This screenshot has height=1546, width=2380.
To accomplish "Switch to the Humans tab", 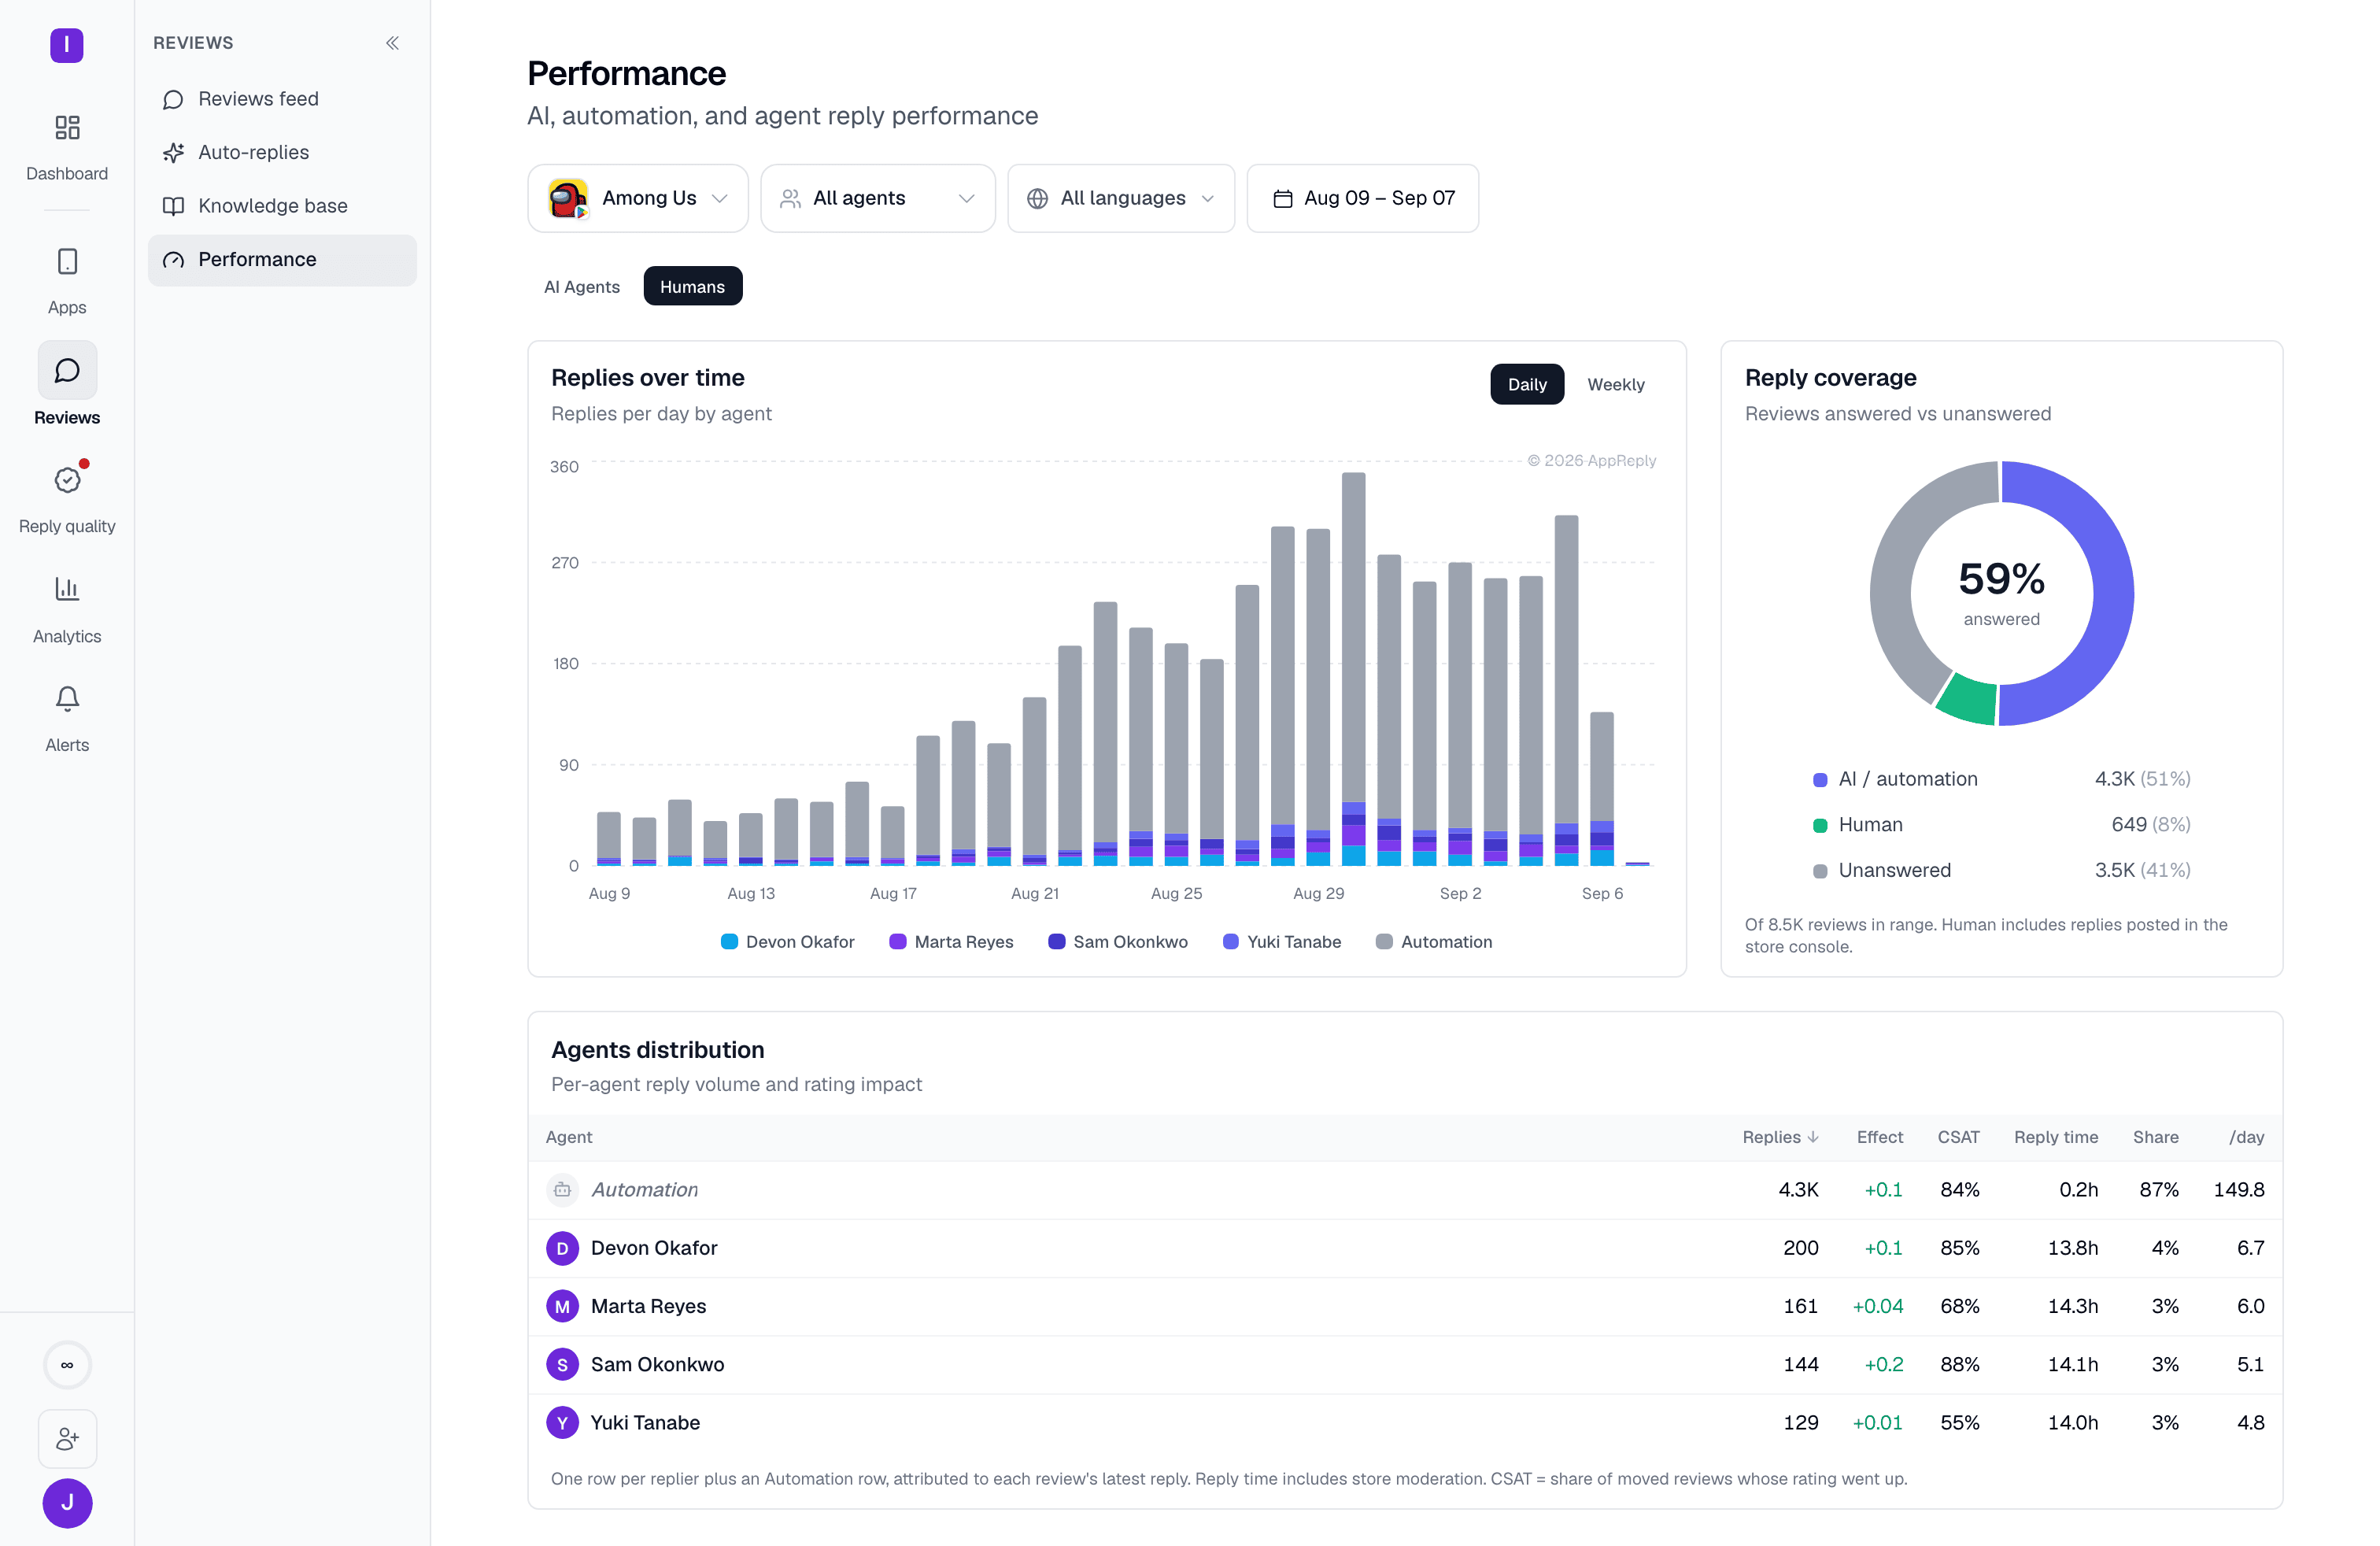I will [692, 287].
